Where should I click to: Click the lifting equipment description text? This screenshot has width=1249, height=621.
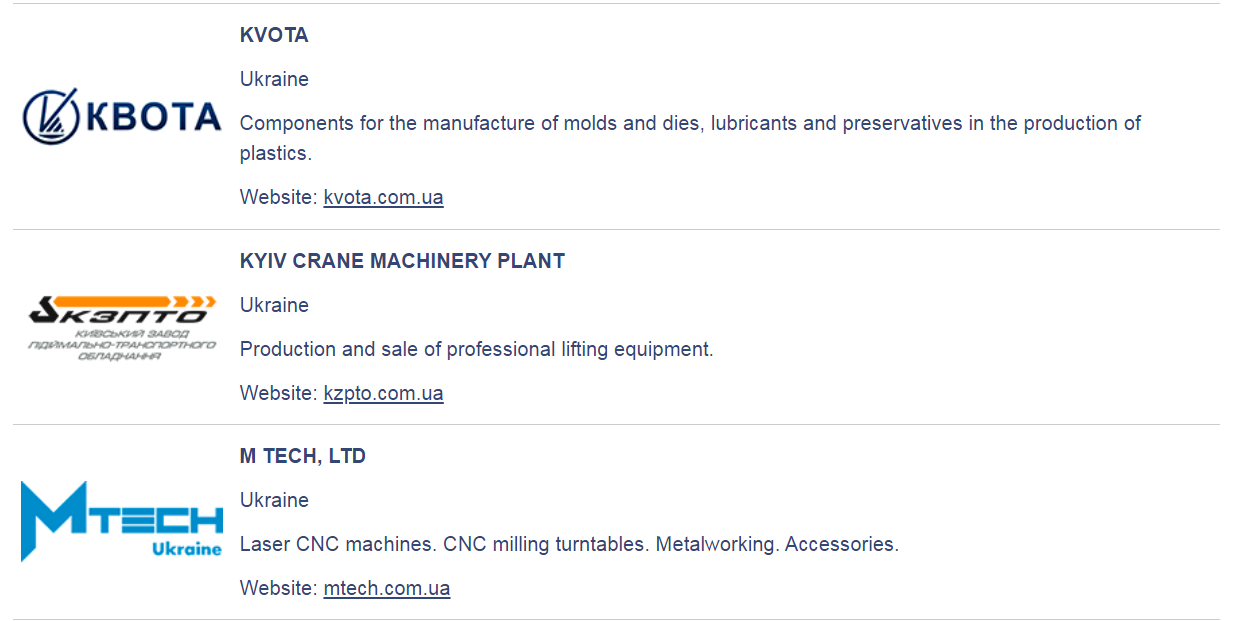coord(476,349)
